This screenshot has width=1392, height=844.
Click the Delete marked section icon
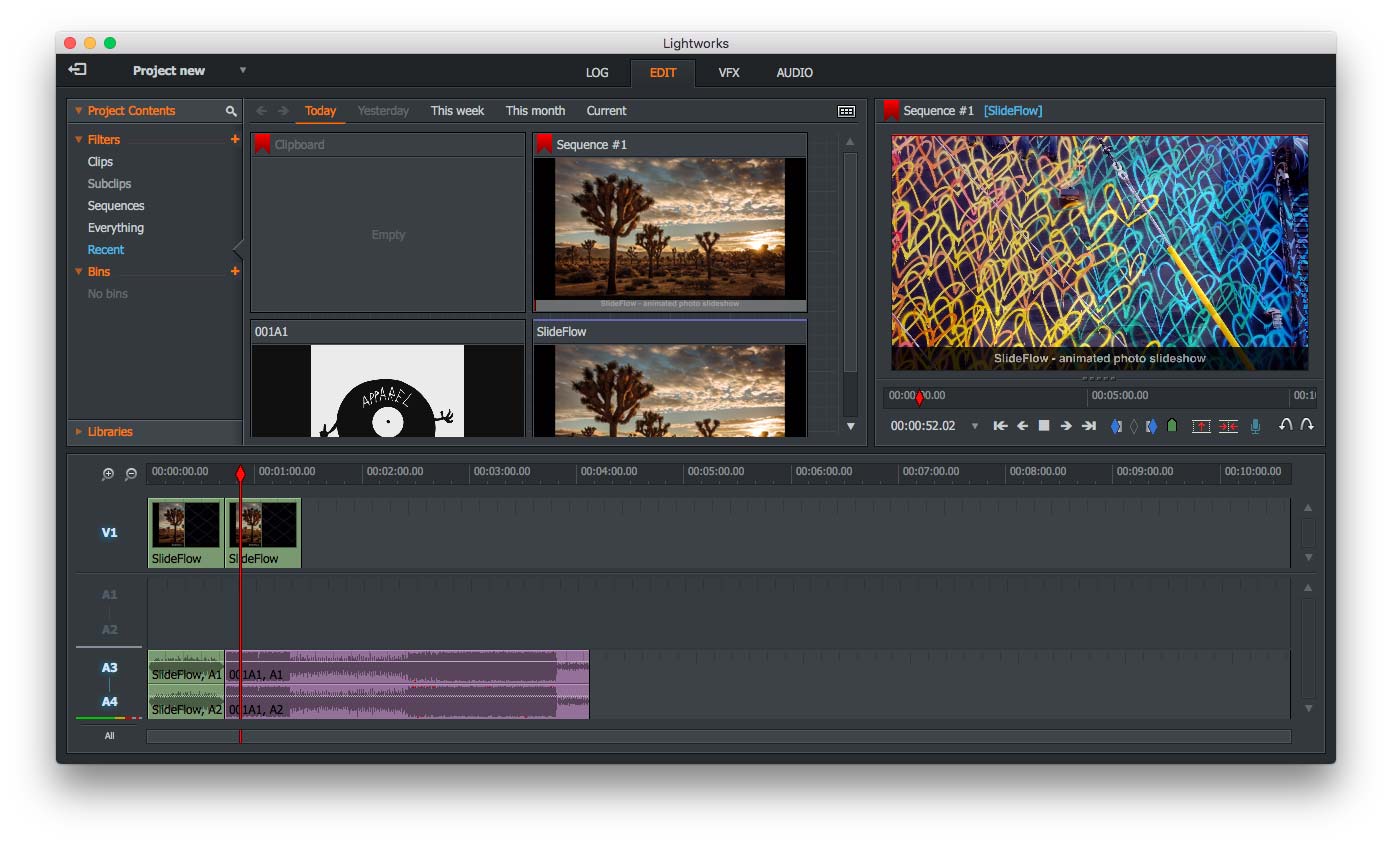coord(1228,426)
